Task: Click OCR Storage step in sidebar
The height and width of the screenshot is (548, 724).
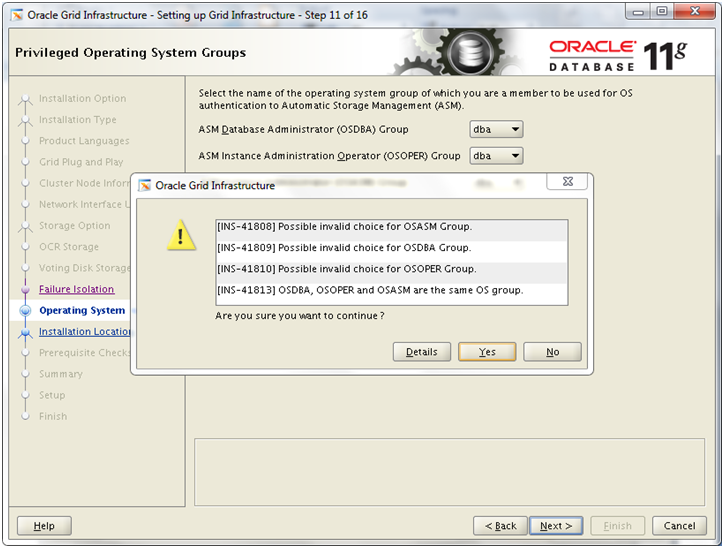Action: [69, 247]
